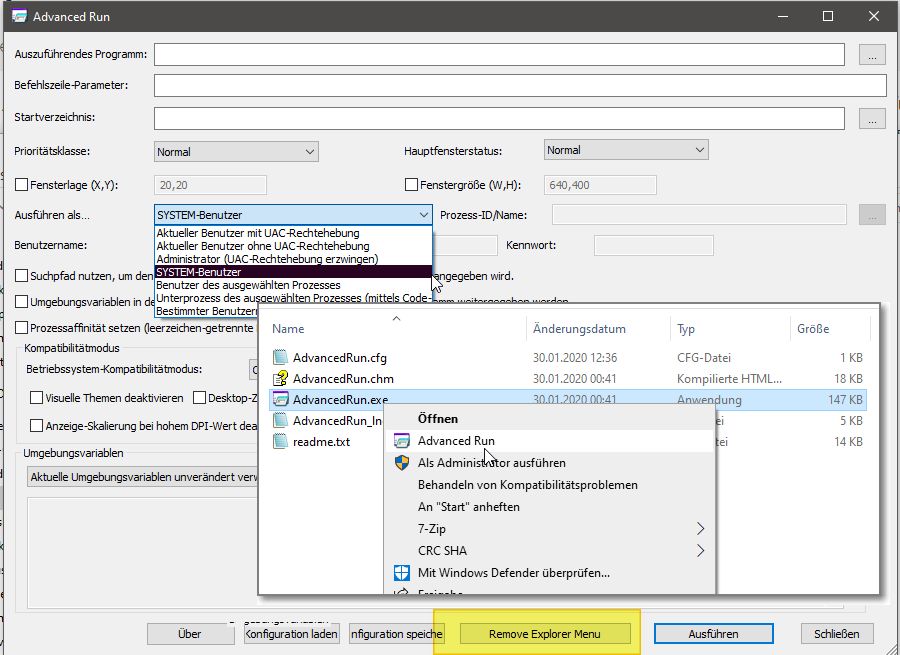This screenshot has height=655, width=900.
Task: Toggle Visuelle Themen deaktivieren checkbox
Action: click(x=37, y=397)
